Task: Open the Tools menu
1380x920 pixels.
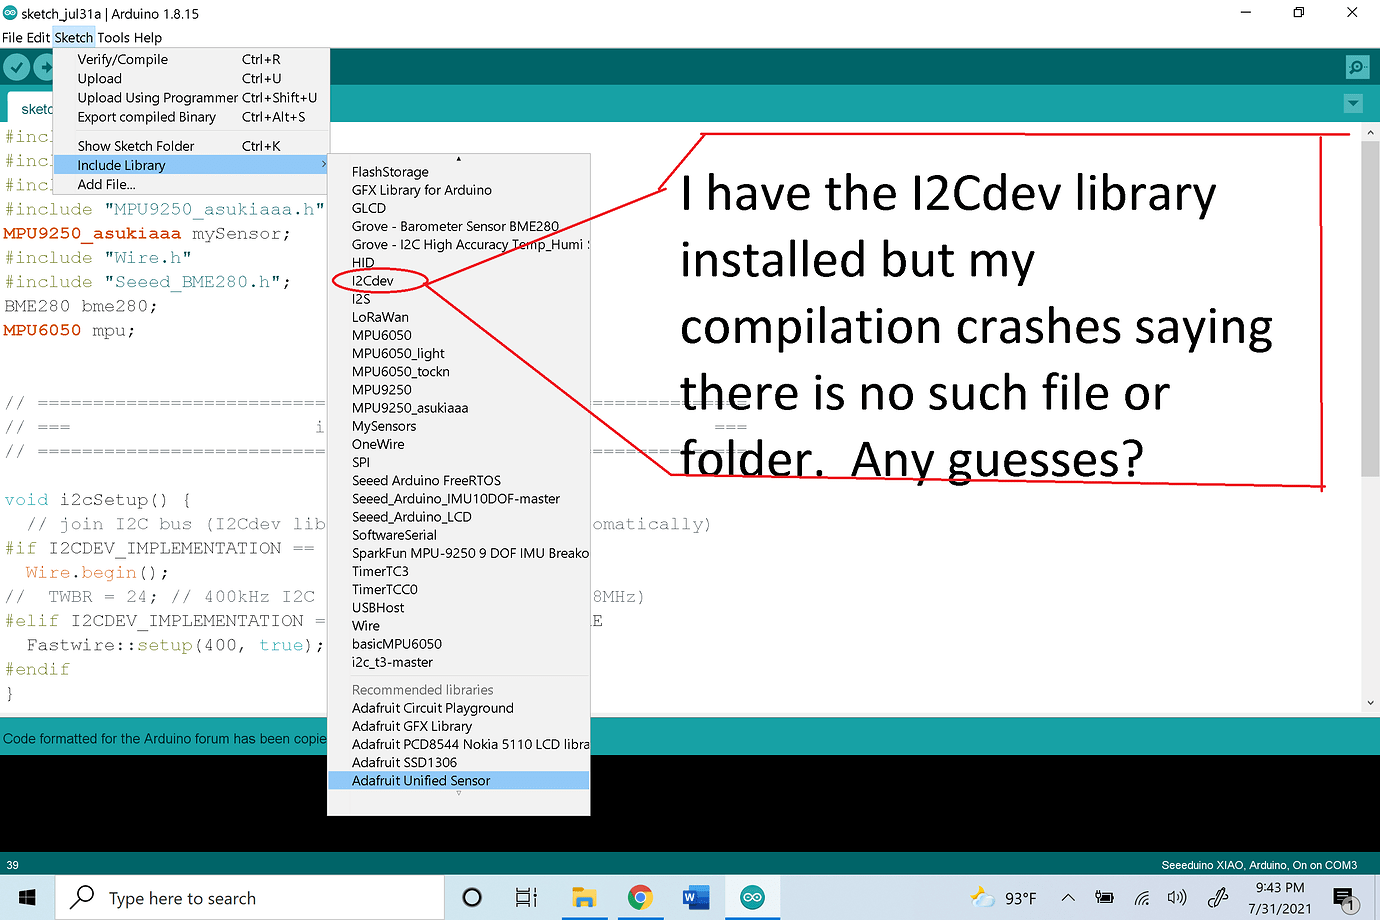Action: pos(113,37)
